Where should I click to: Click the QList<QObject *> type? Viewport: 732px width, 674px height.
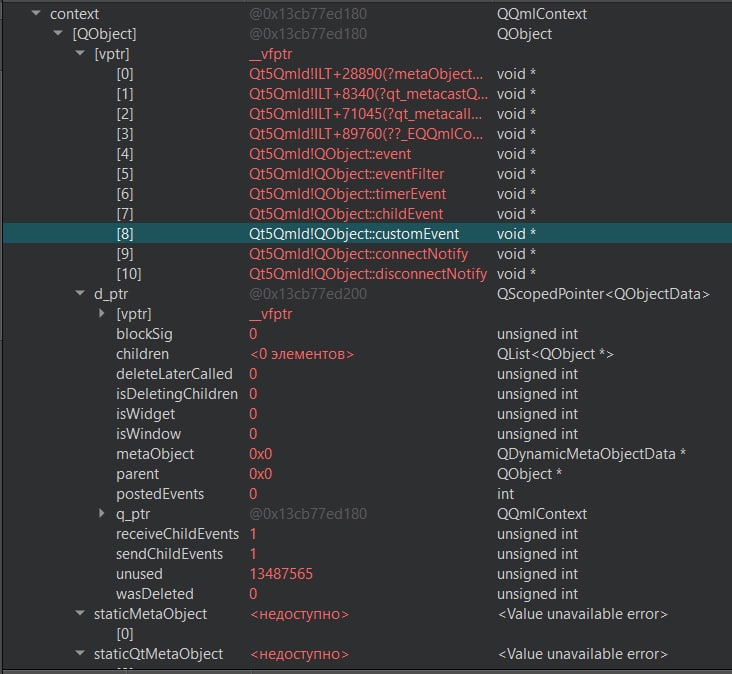click(x=556, y=354)
